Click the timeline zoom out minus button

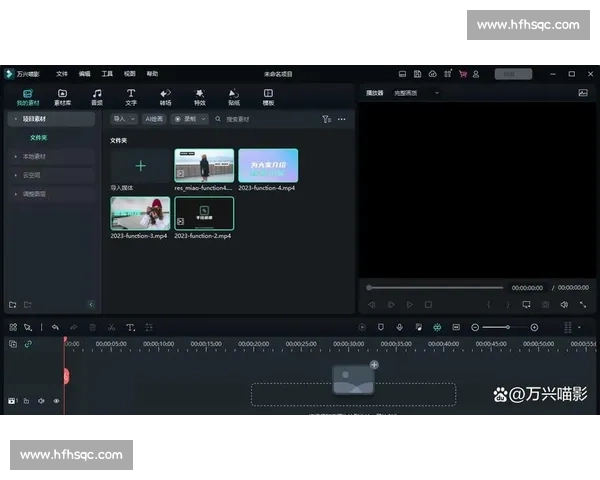tap(475, 327)
